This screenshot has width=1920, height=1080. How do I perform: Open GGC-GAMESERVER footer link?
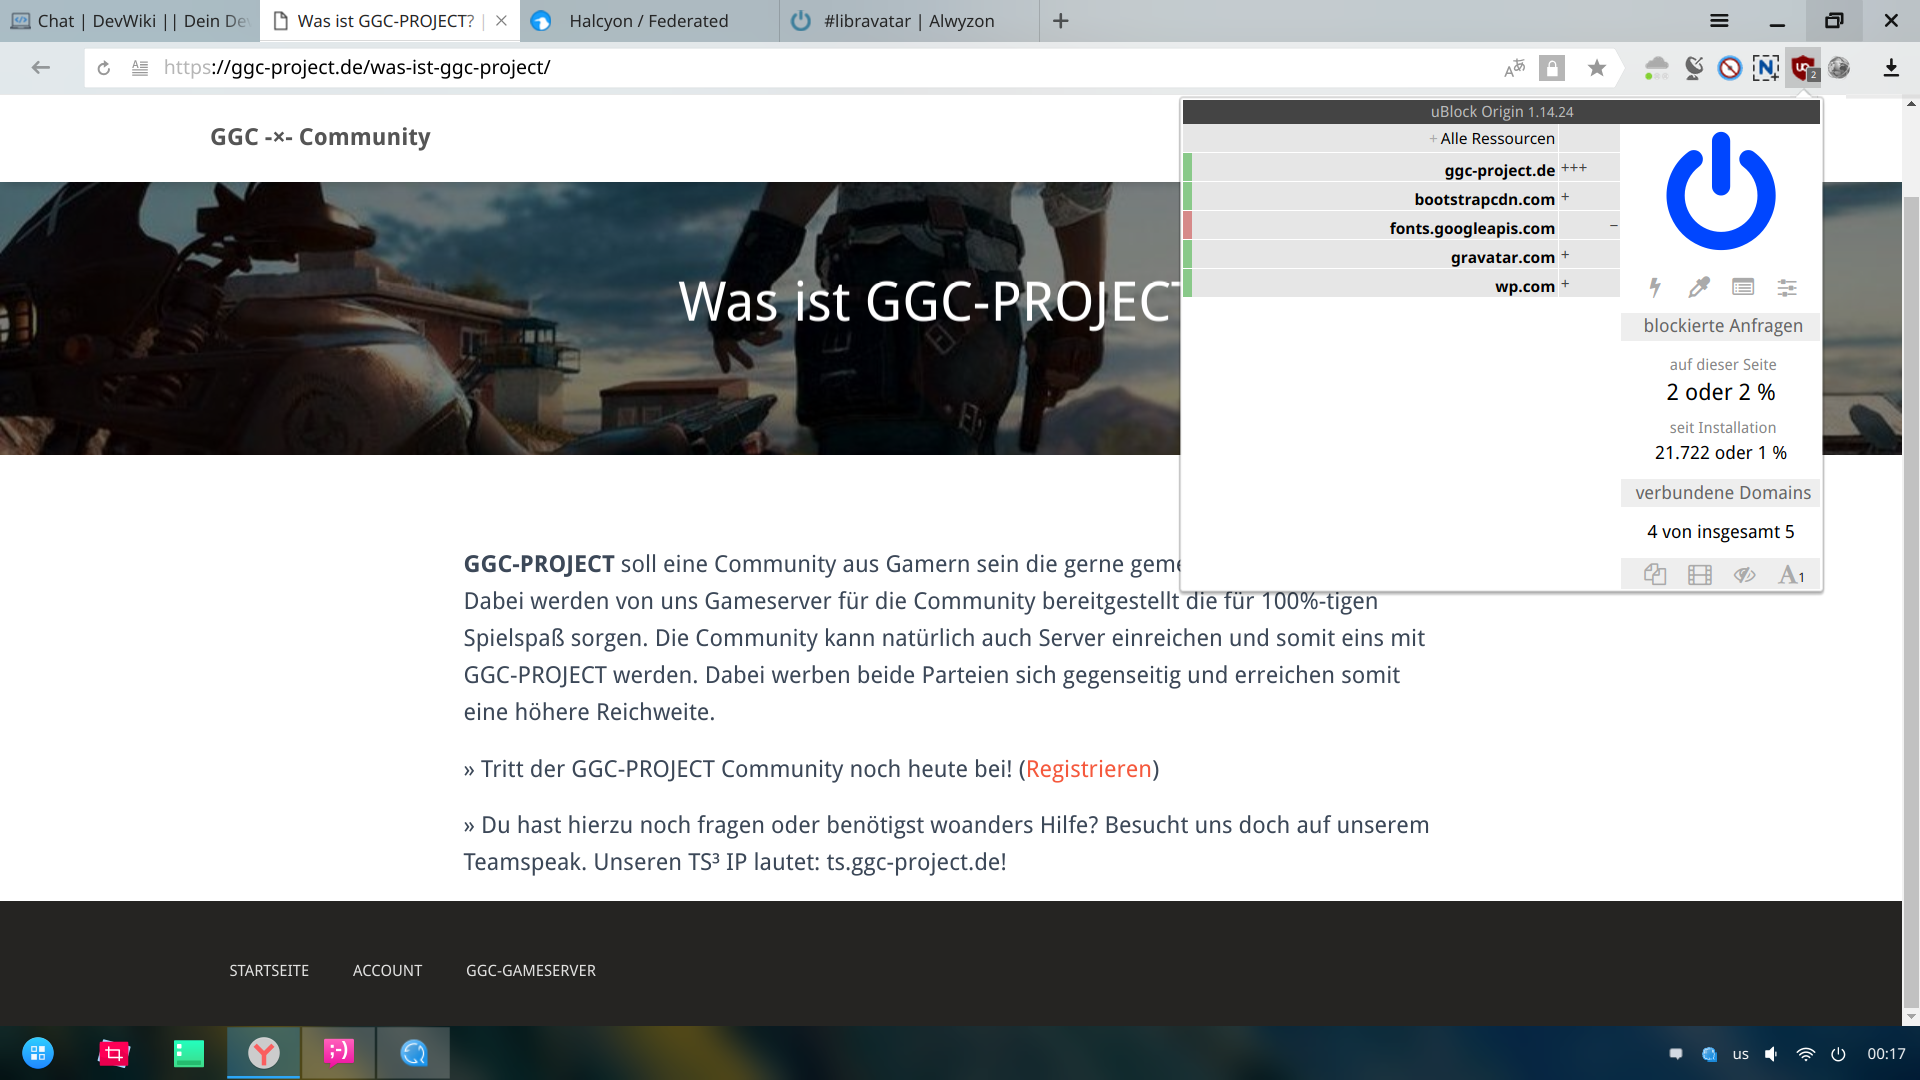(x=530, y=970)
